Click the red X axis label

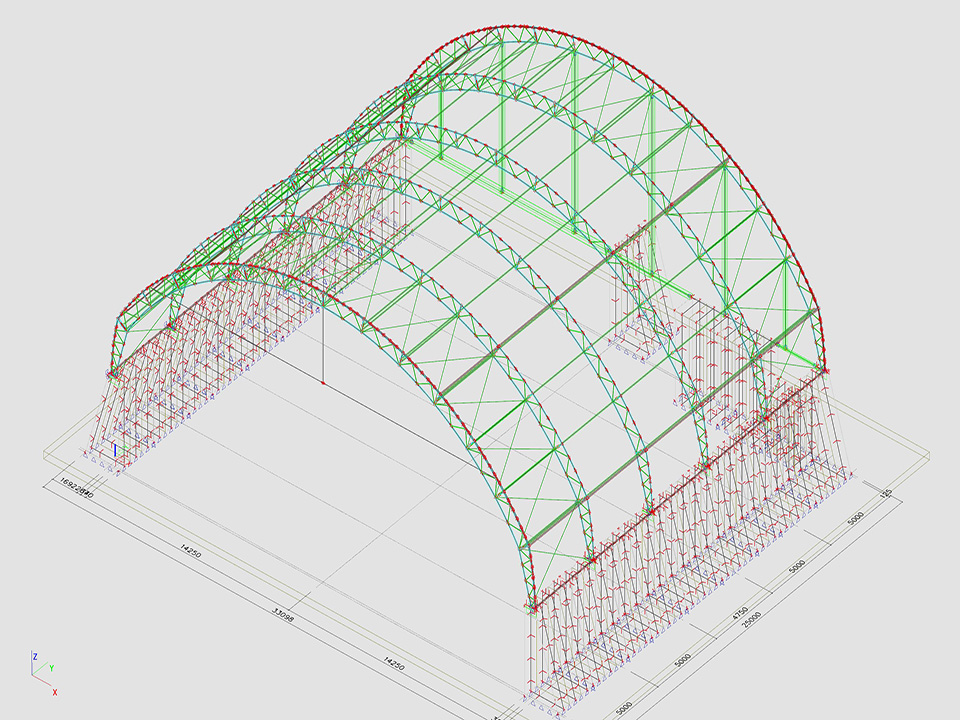point(55,692)
